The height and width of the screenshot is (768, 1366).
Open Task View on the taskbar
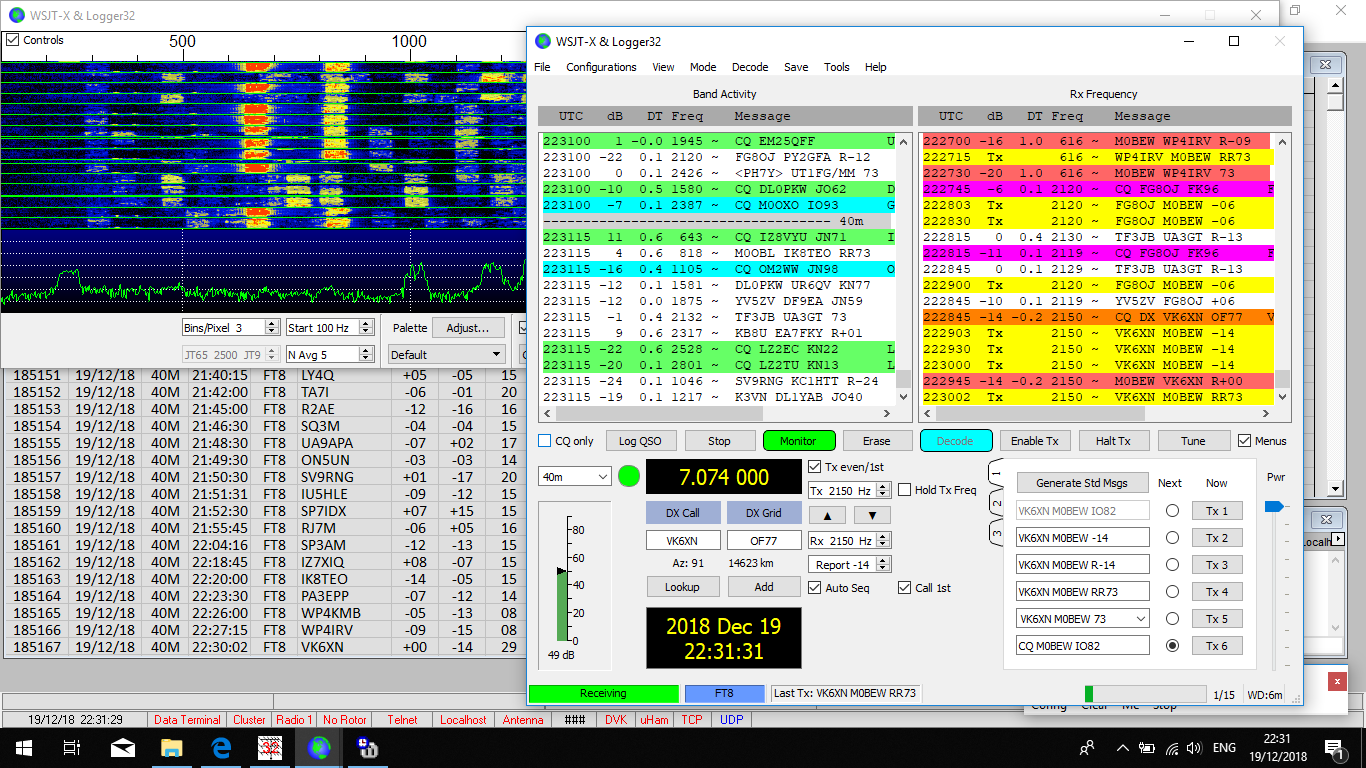pyautogui.click(x=72, y=747)
